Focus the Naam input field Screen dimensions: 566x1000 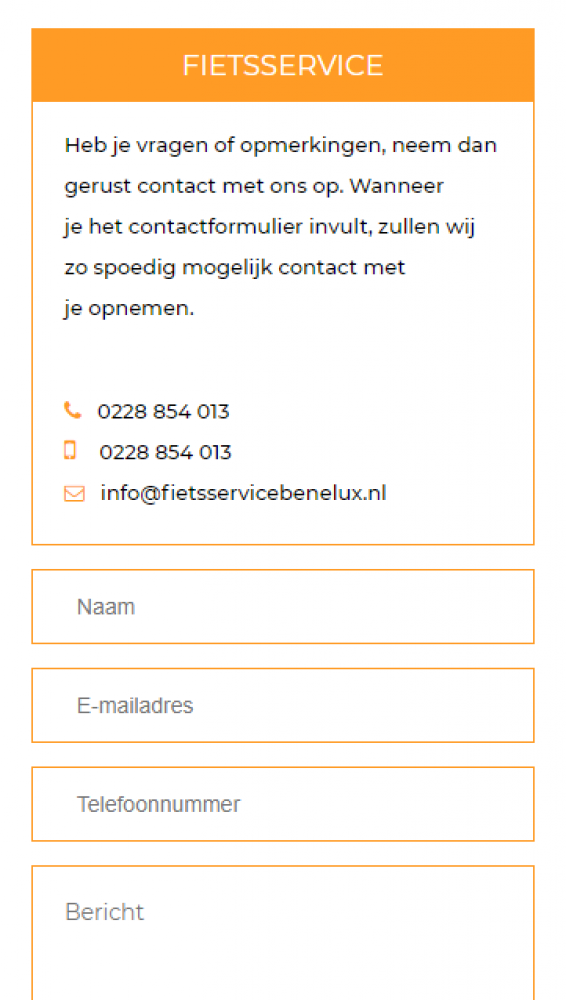pos(283,607)
